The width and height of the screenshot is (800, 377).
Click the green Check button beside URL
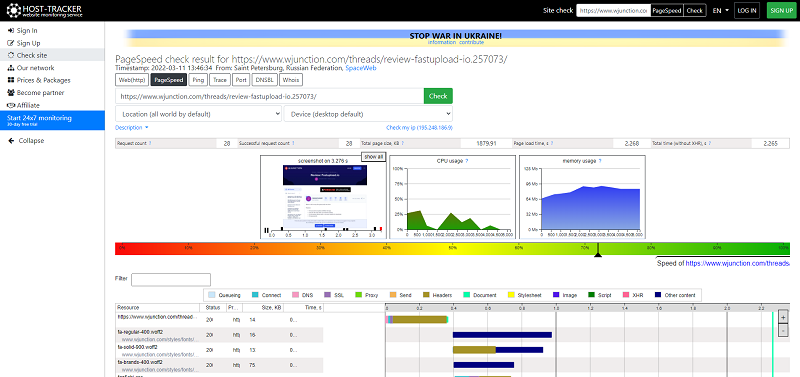tap(438, 96)
